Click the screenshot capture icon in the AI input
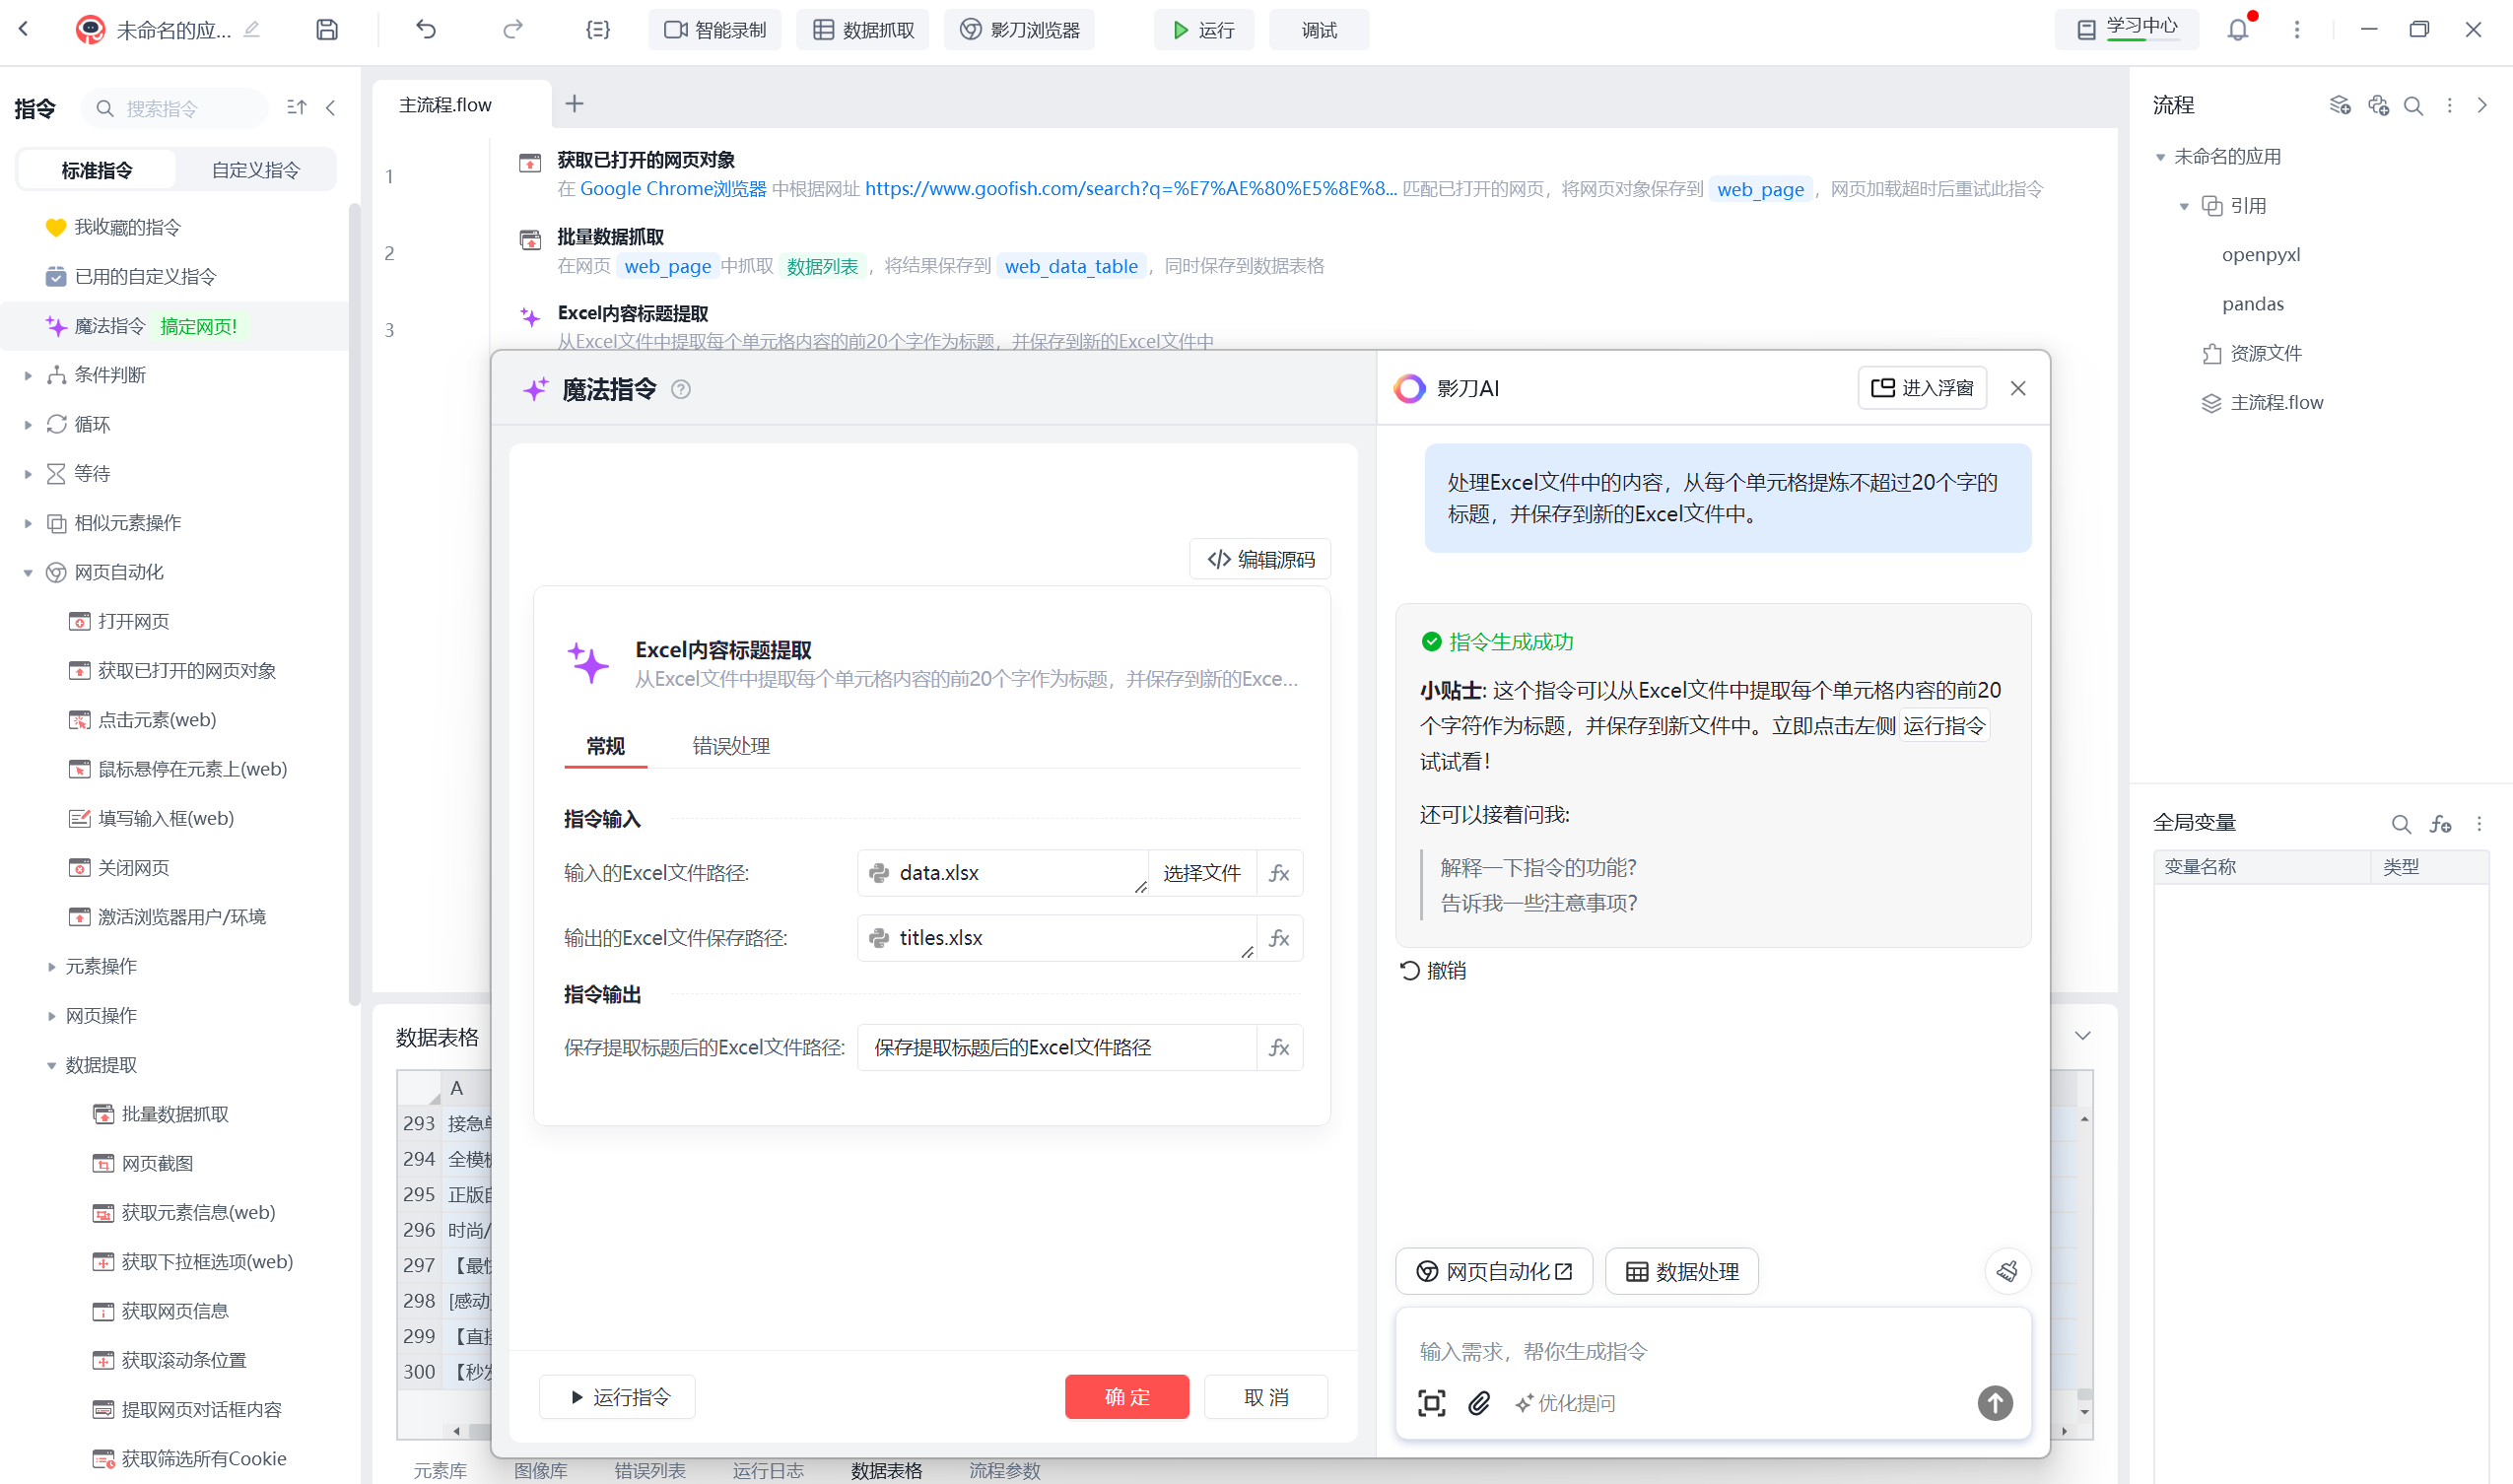 pos(1430,1403)
